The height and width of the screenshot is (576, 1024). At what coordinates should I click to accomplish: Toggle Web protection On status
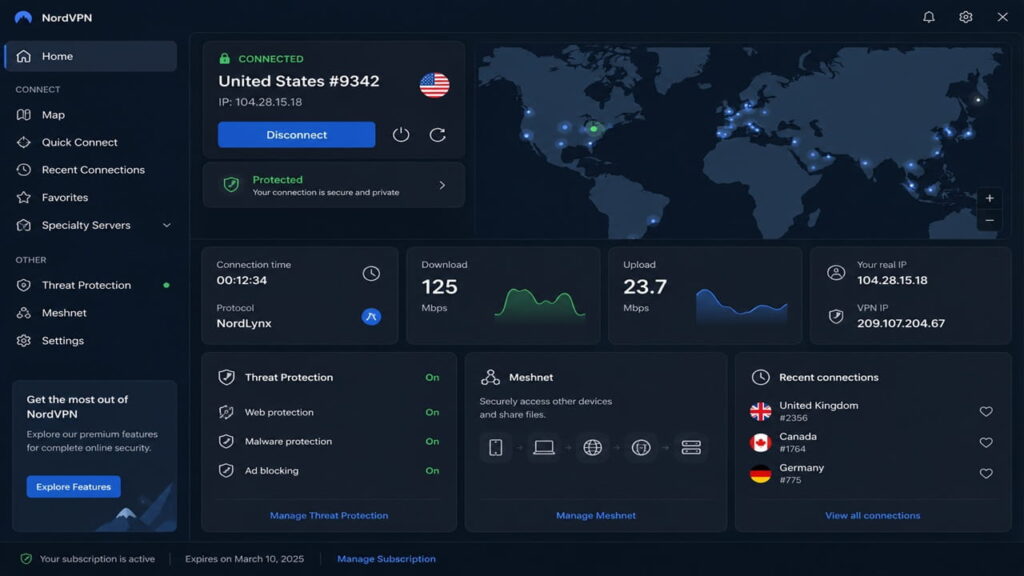pos(432,412)
